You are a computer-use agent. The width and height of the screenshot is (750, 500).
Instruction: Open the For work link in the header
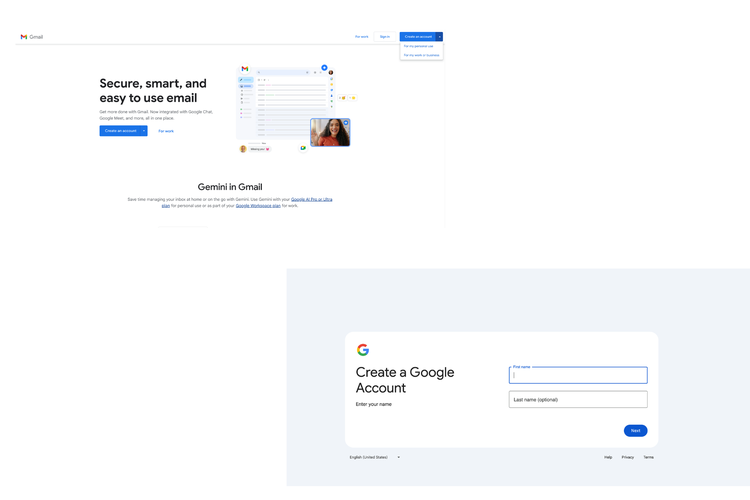click(x=362, y=37)
